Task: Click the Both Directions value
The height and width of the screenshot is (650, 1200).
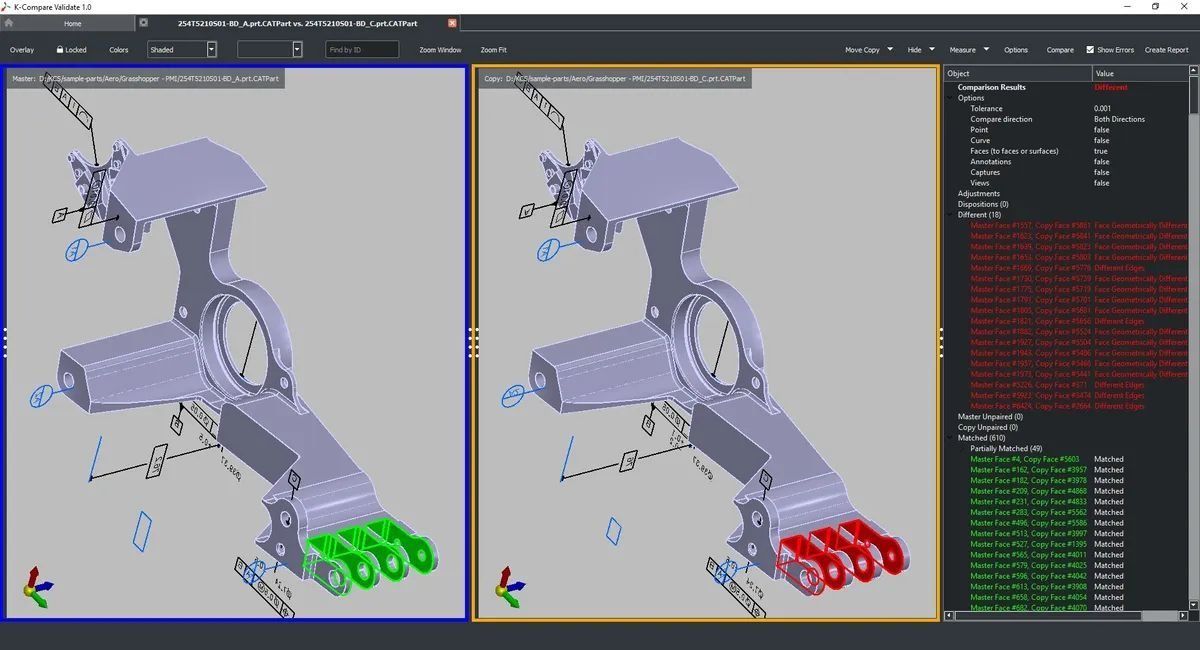Action: coord(1119,119)
